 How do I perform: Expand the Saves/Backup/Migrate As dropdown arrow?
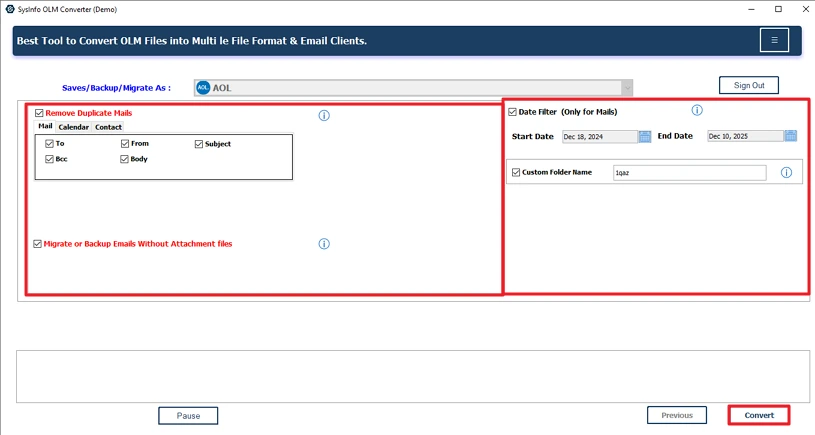point(627,88)
